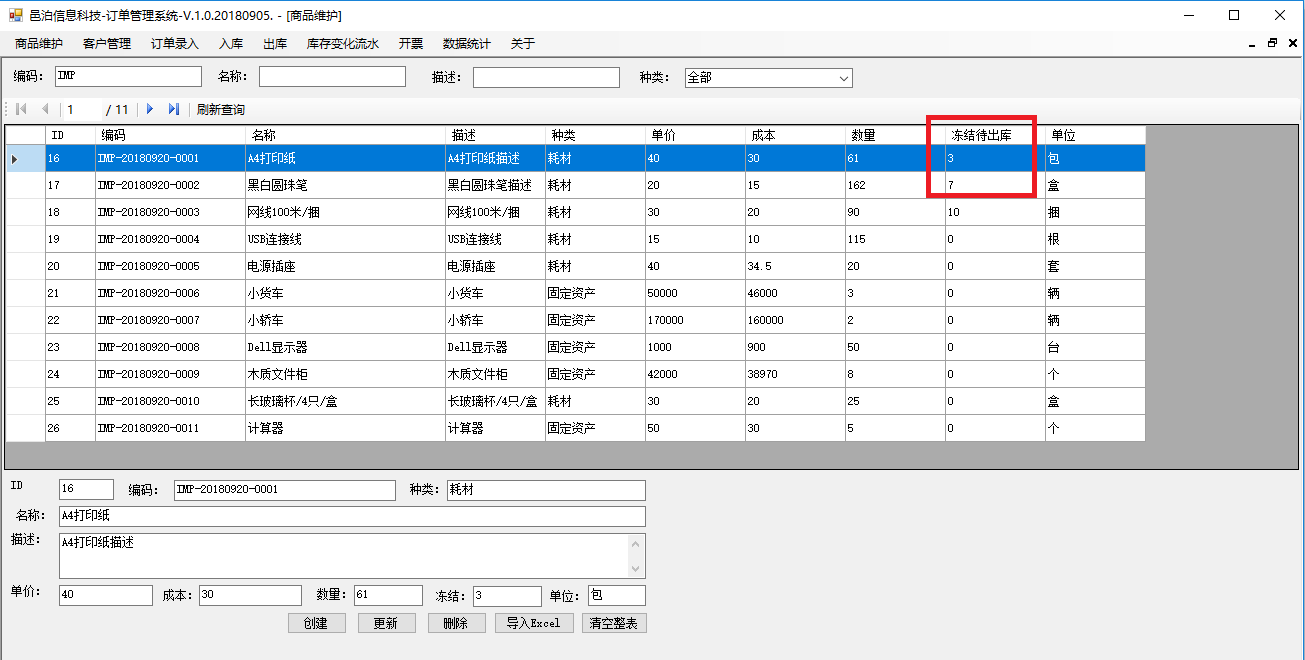Click the detail 编码 field IMP-20180920-0001

click(284, 490)
